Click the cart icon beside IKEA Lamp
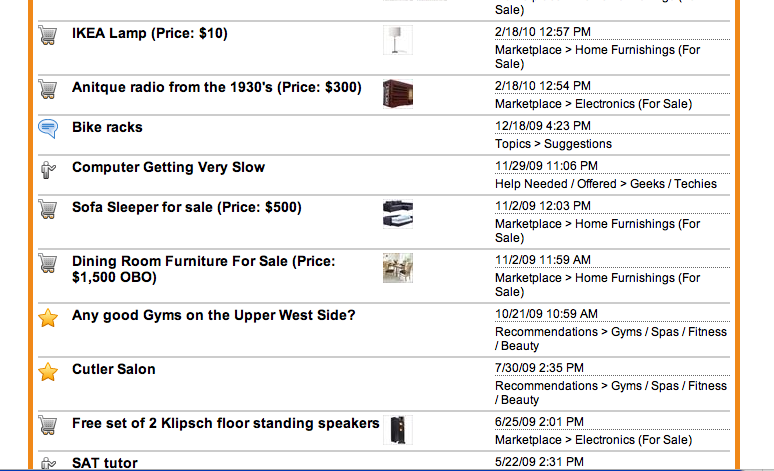This screenshot has width=774, height=471. (47, 35)
